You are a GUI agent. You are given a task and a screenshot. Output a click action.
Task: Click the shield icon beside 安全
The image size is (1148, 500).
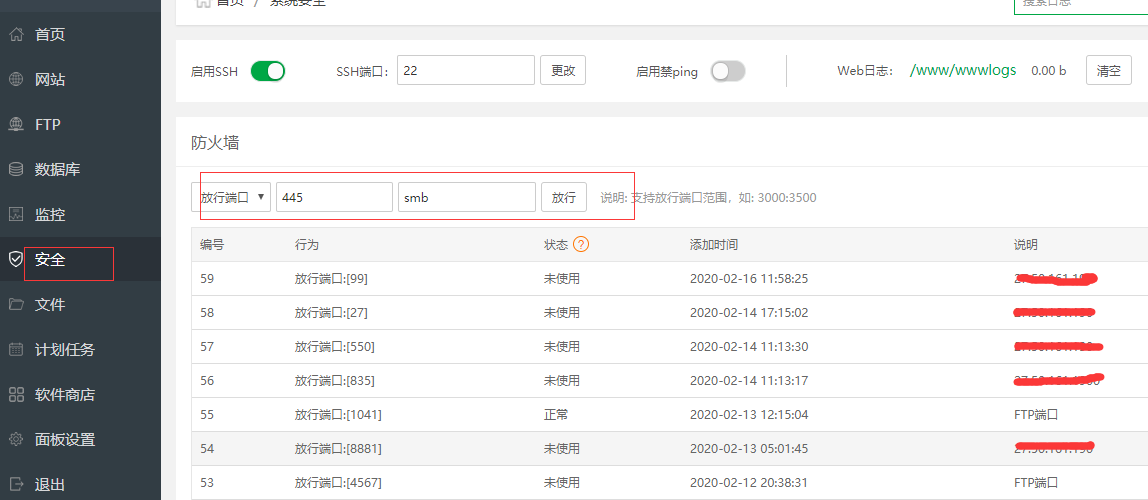coord(16,260)
